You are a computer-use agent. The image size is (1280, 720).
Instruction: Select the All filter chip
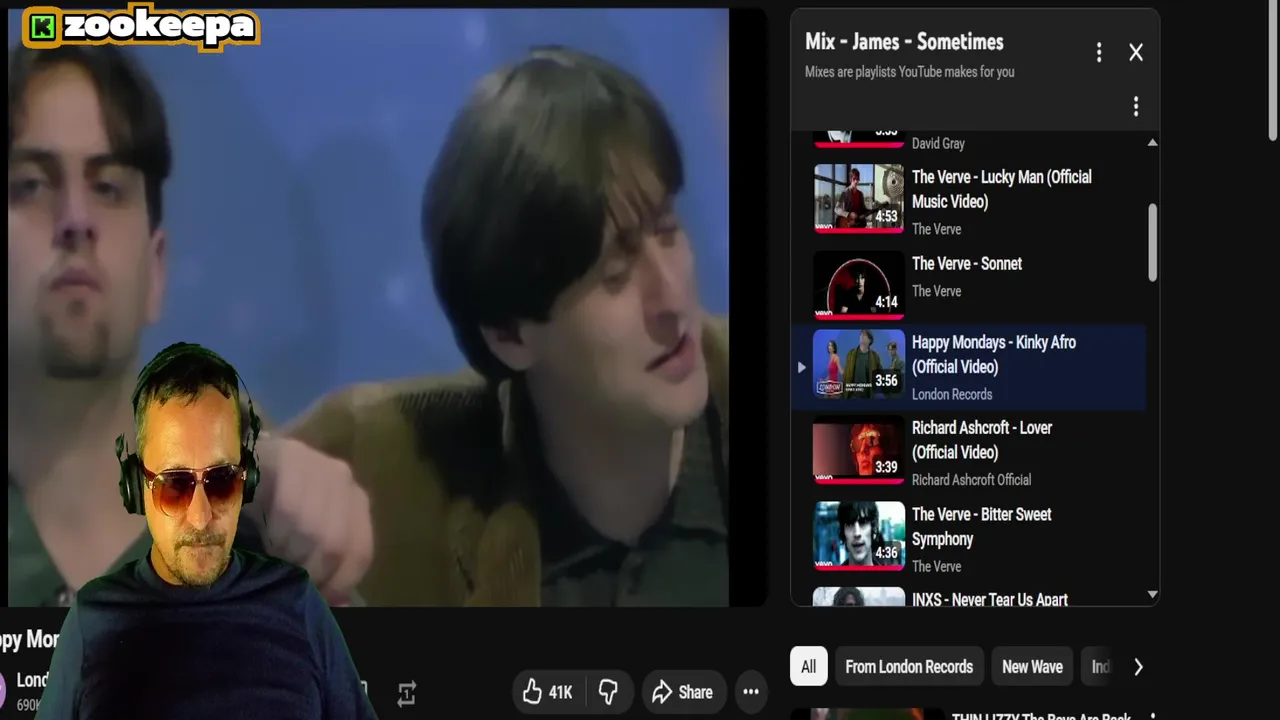808,667
